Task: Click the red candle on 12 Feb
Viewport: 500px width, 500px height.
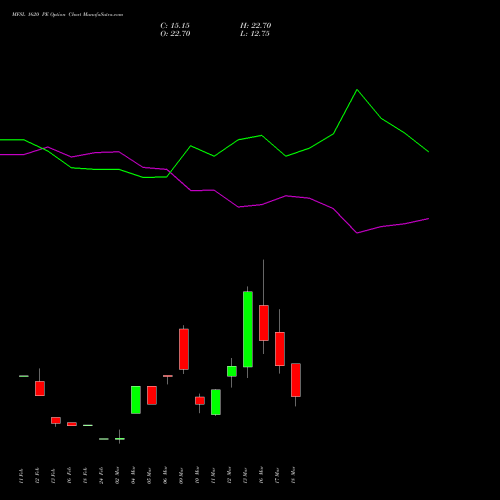Action: coord(40,389)
